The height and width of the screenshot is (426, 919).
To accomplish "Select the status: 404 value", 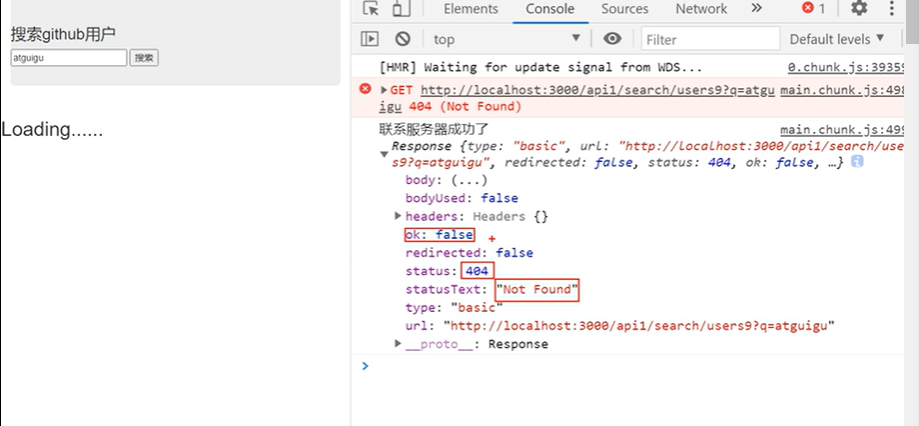I will [x=477, y=271].
